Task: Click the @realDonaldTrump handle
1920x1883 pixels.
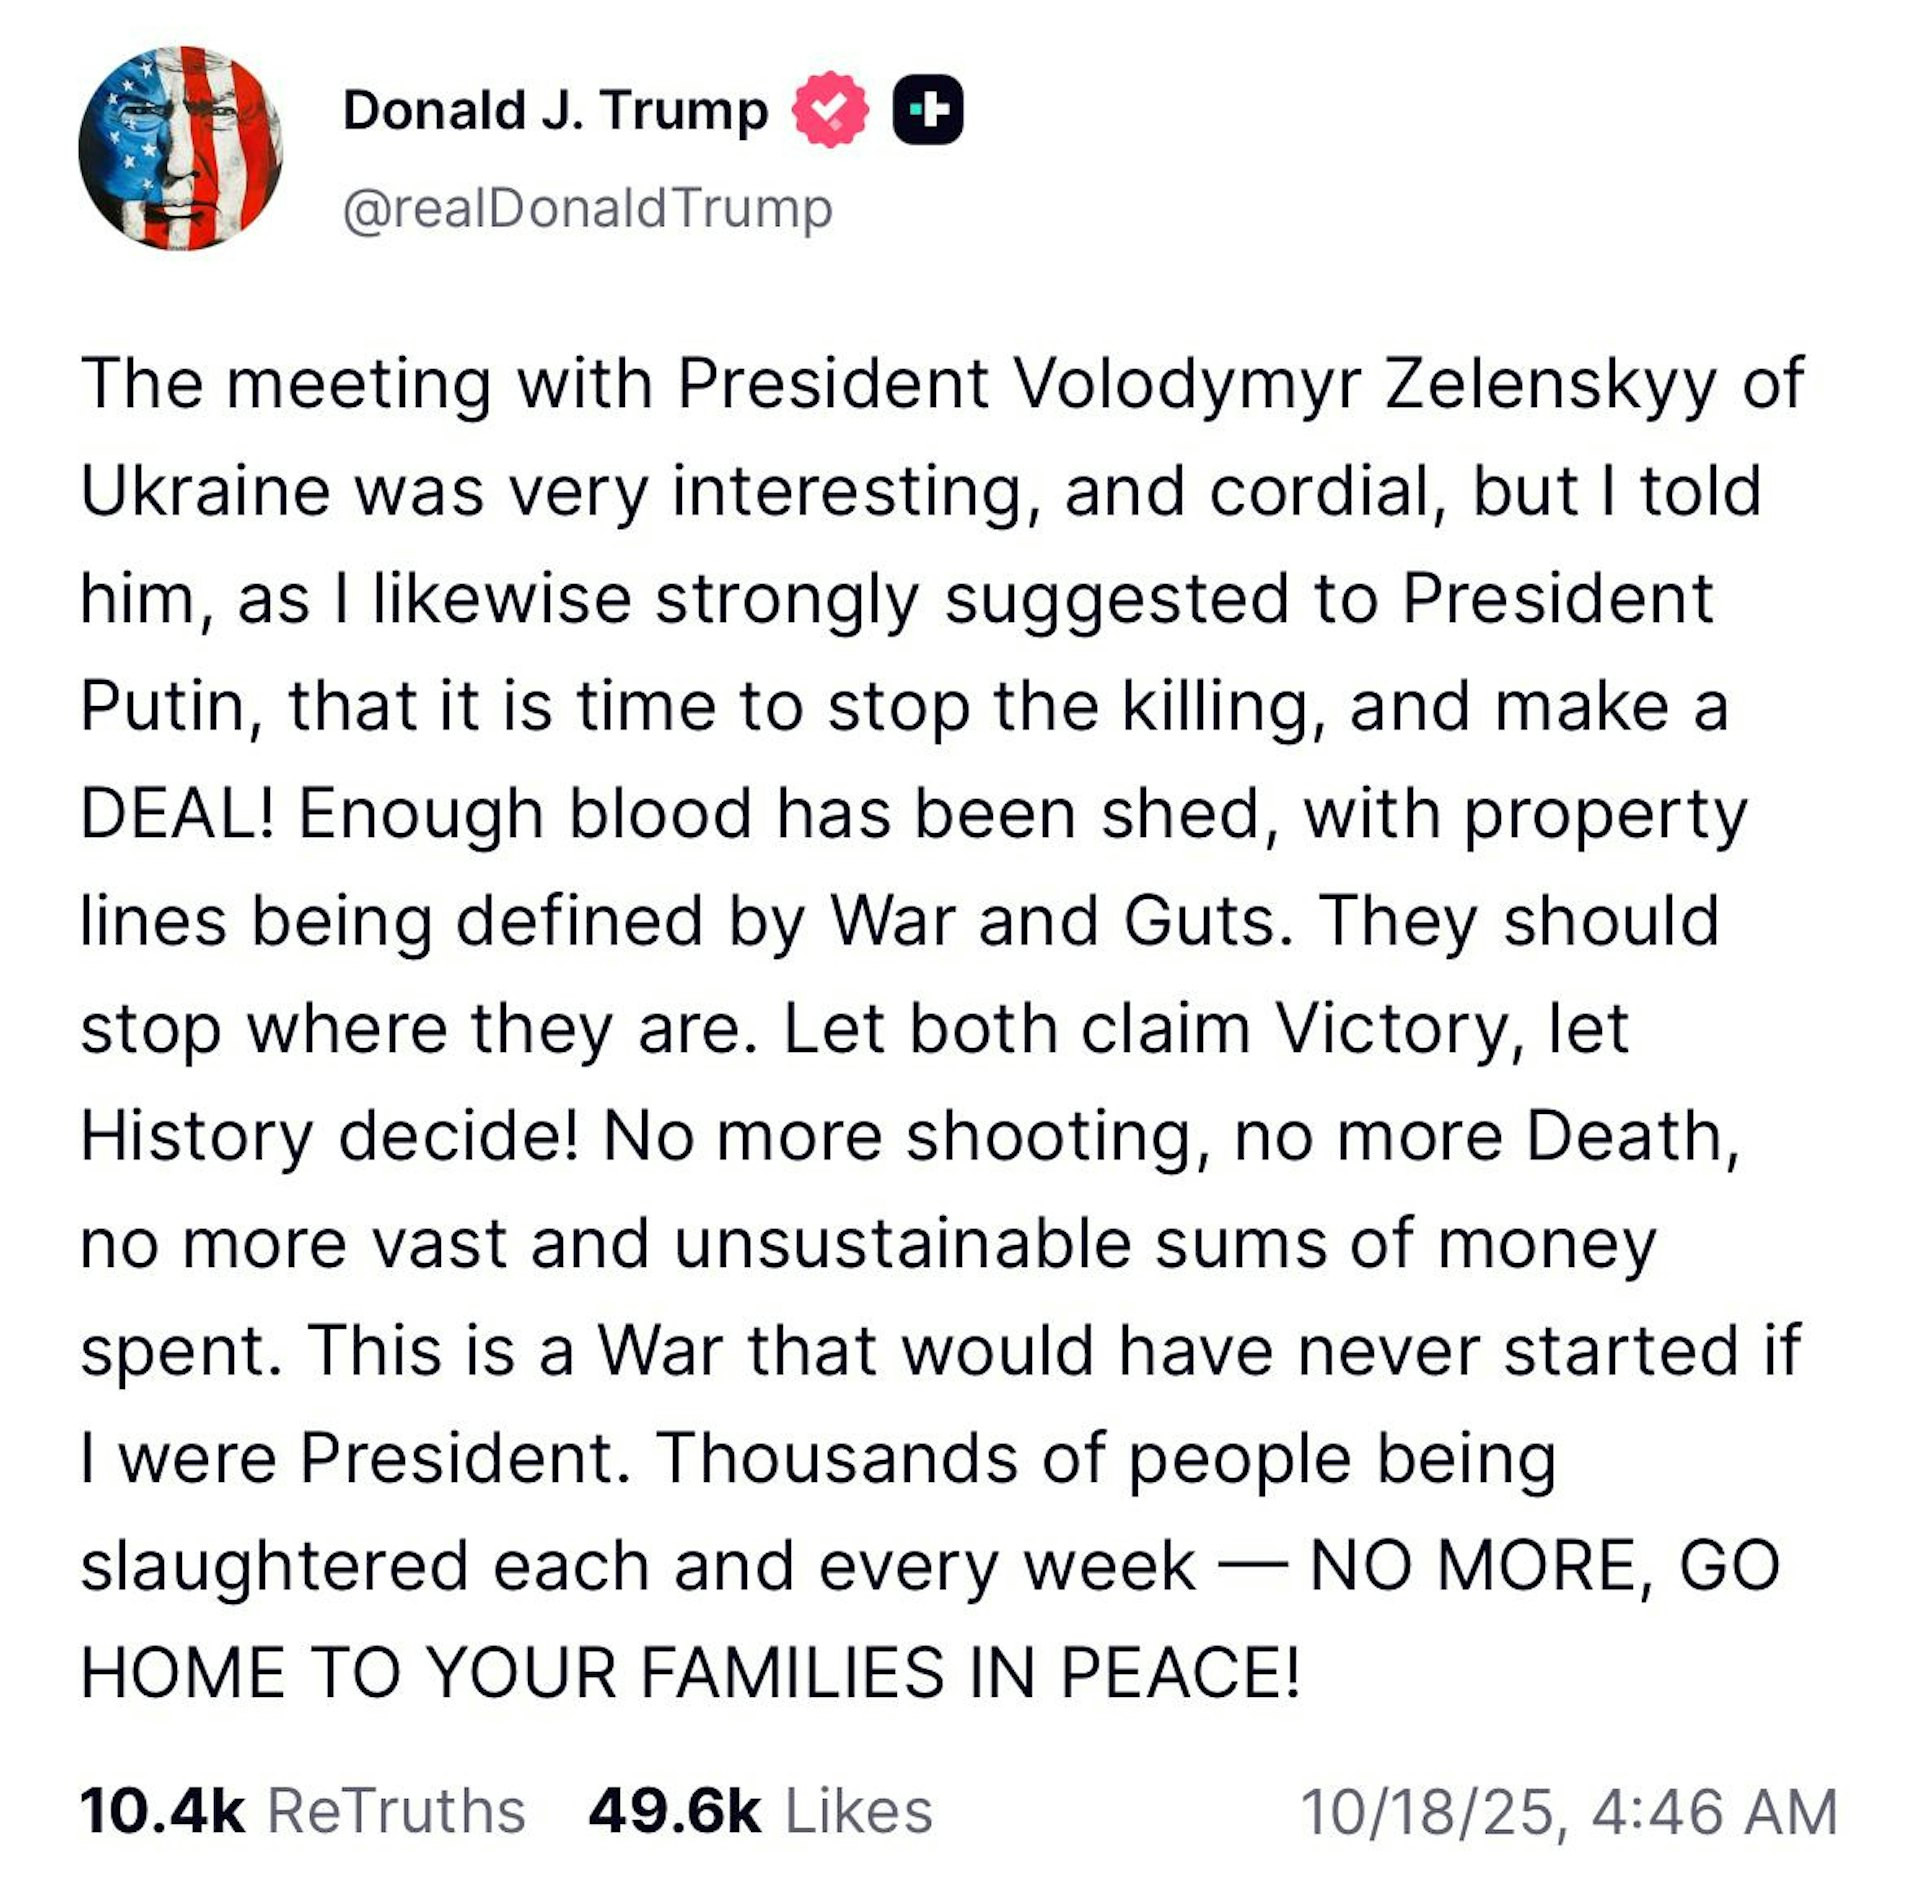Action: coord(587,209)
